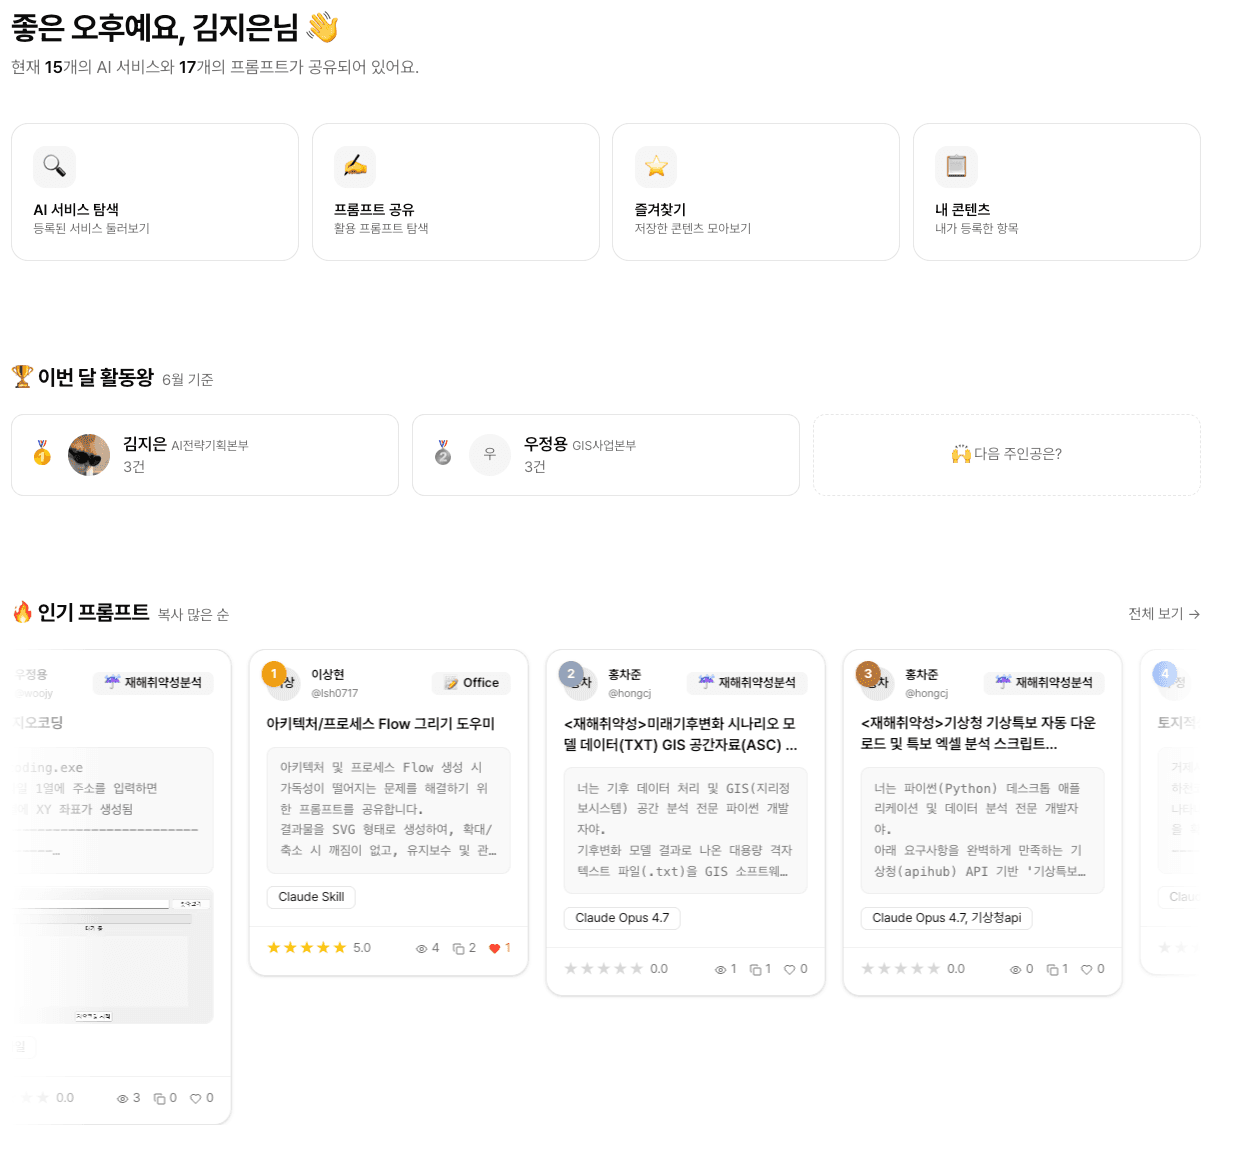Screen dimensions: 1241x1155
Task: Click the handle @hongcj on rank 2 card
Action: pyautogui.click(x=629, y=693)
